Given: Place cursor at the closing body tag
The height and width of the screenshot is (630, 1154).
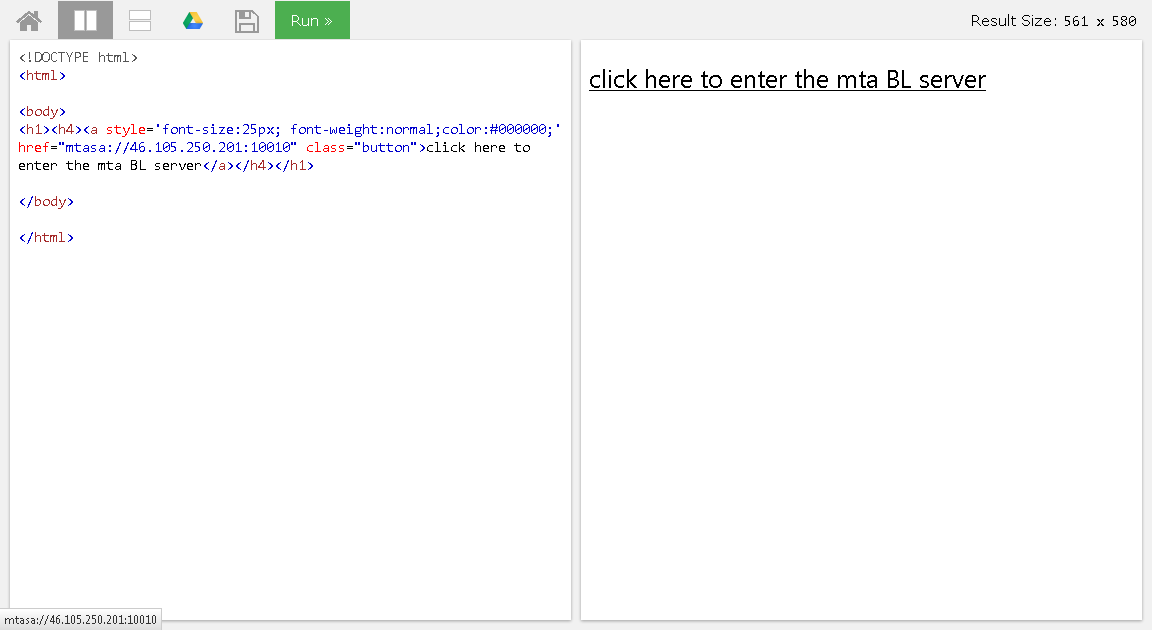Looking at the screenshot, I should [46, 201].
